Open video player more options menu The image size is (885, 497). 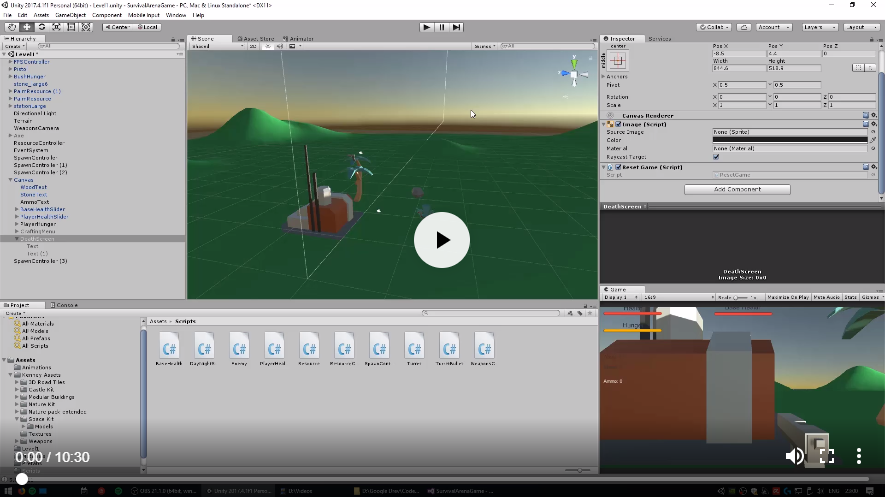tap(859, 456)
